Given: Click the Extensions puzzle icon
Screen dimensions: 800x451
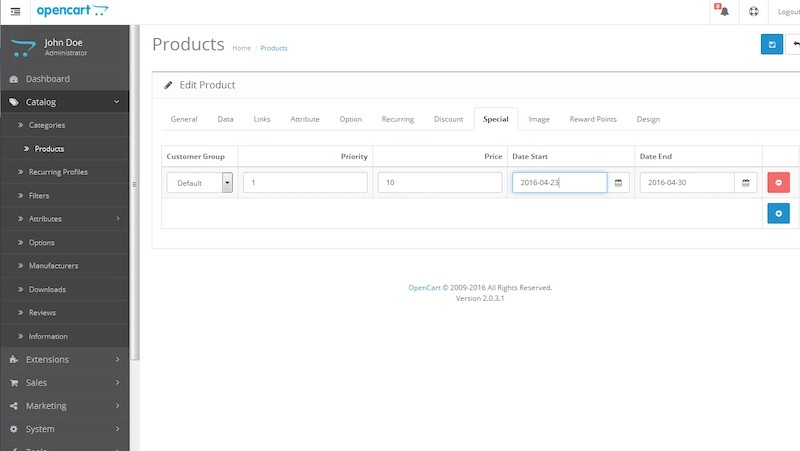Looking at the screenshot, I should (14, 360).
